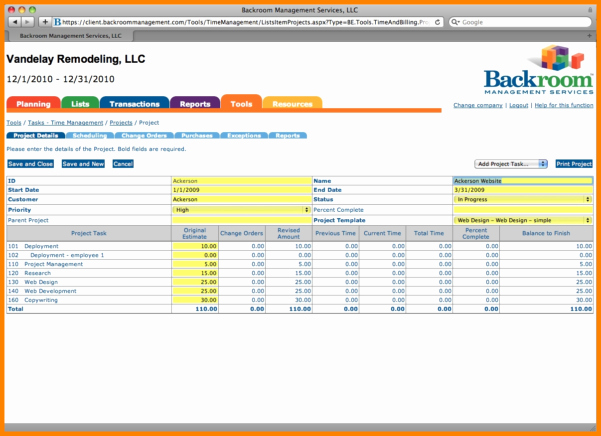The image size is (601, 436).
Task: Select the 160 Copywriting task row
Action: pos(300,300)
